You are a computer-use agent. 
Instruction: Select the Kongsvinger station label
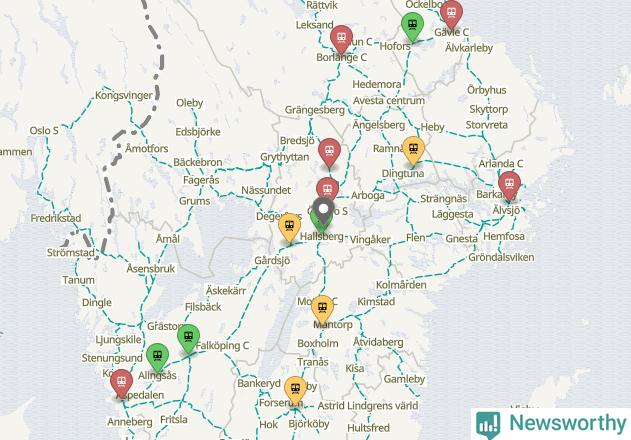pos(124,95)
